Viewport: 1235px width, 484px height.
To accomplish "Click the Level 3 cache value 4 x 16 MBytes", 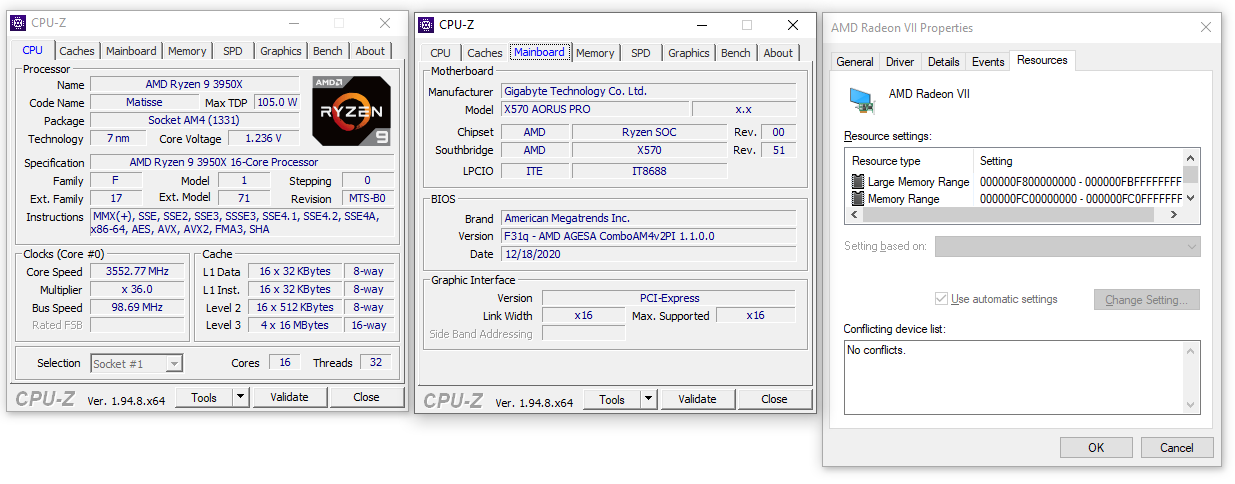I will click(x=295, y=325).
